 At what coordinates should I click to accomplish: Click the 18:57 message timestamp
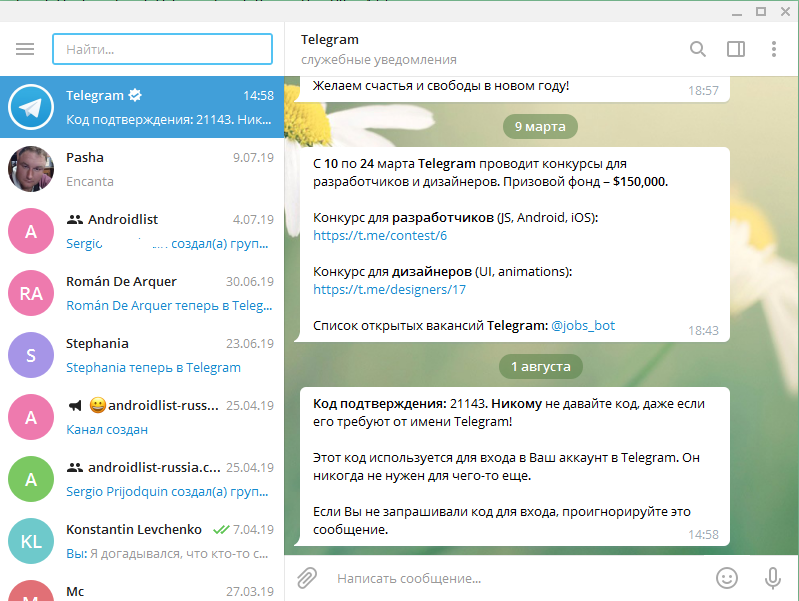pyautogui.click(x=703, y=91)
